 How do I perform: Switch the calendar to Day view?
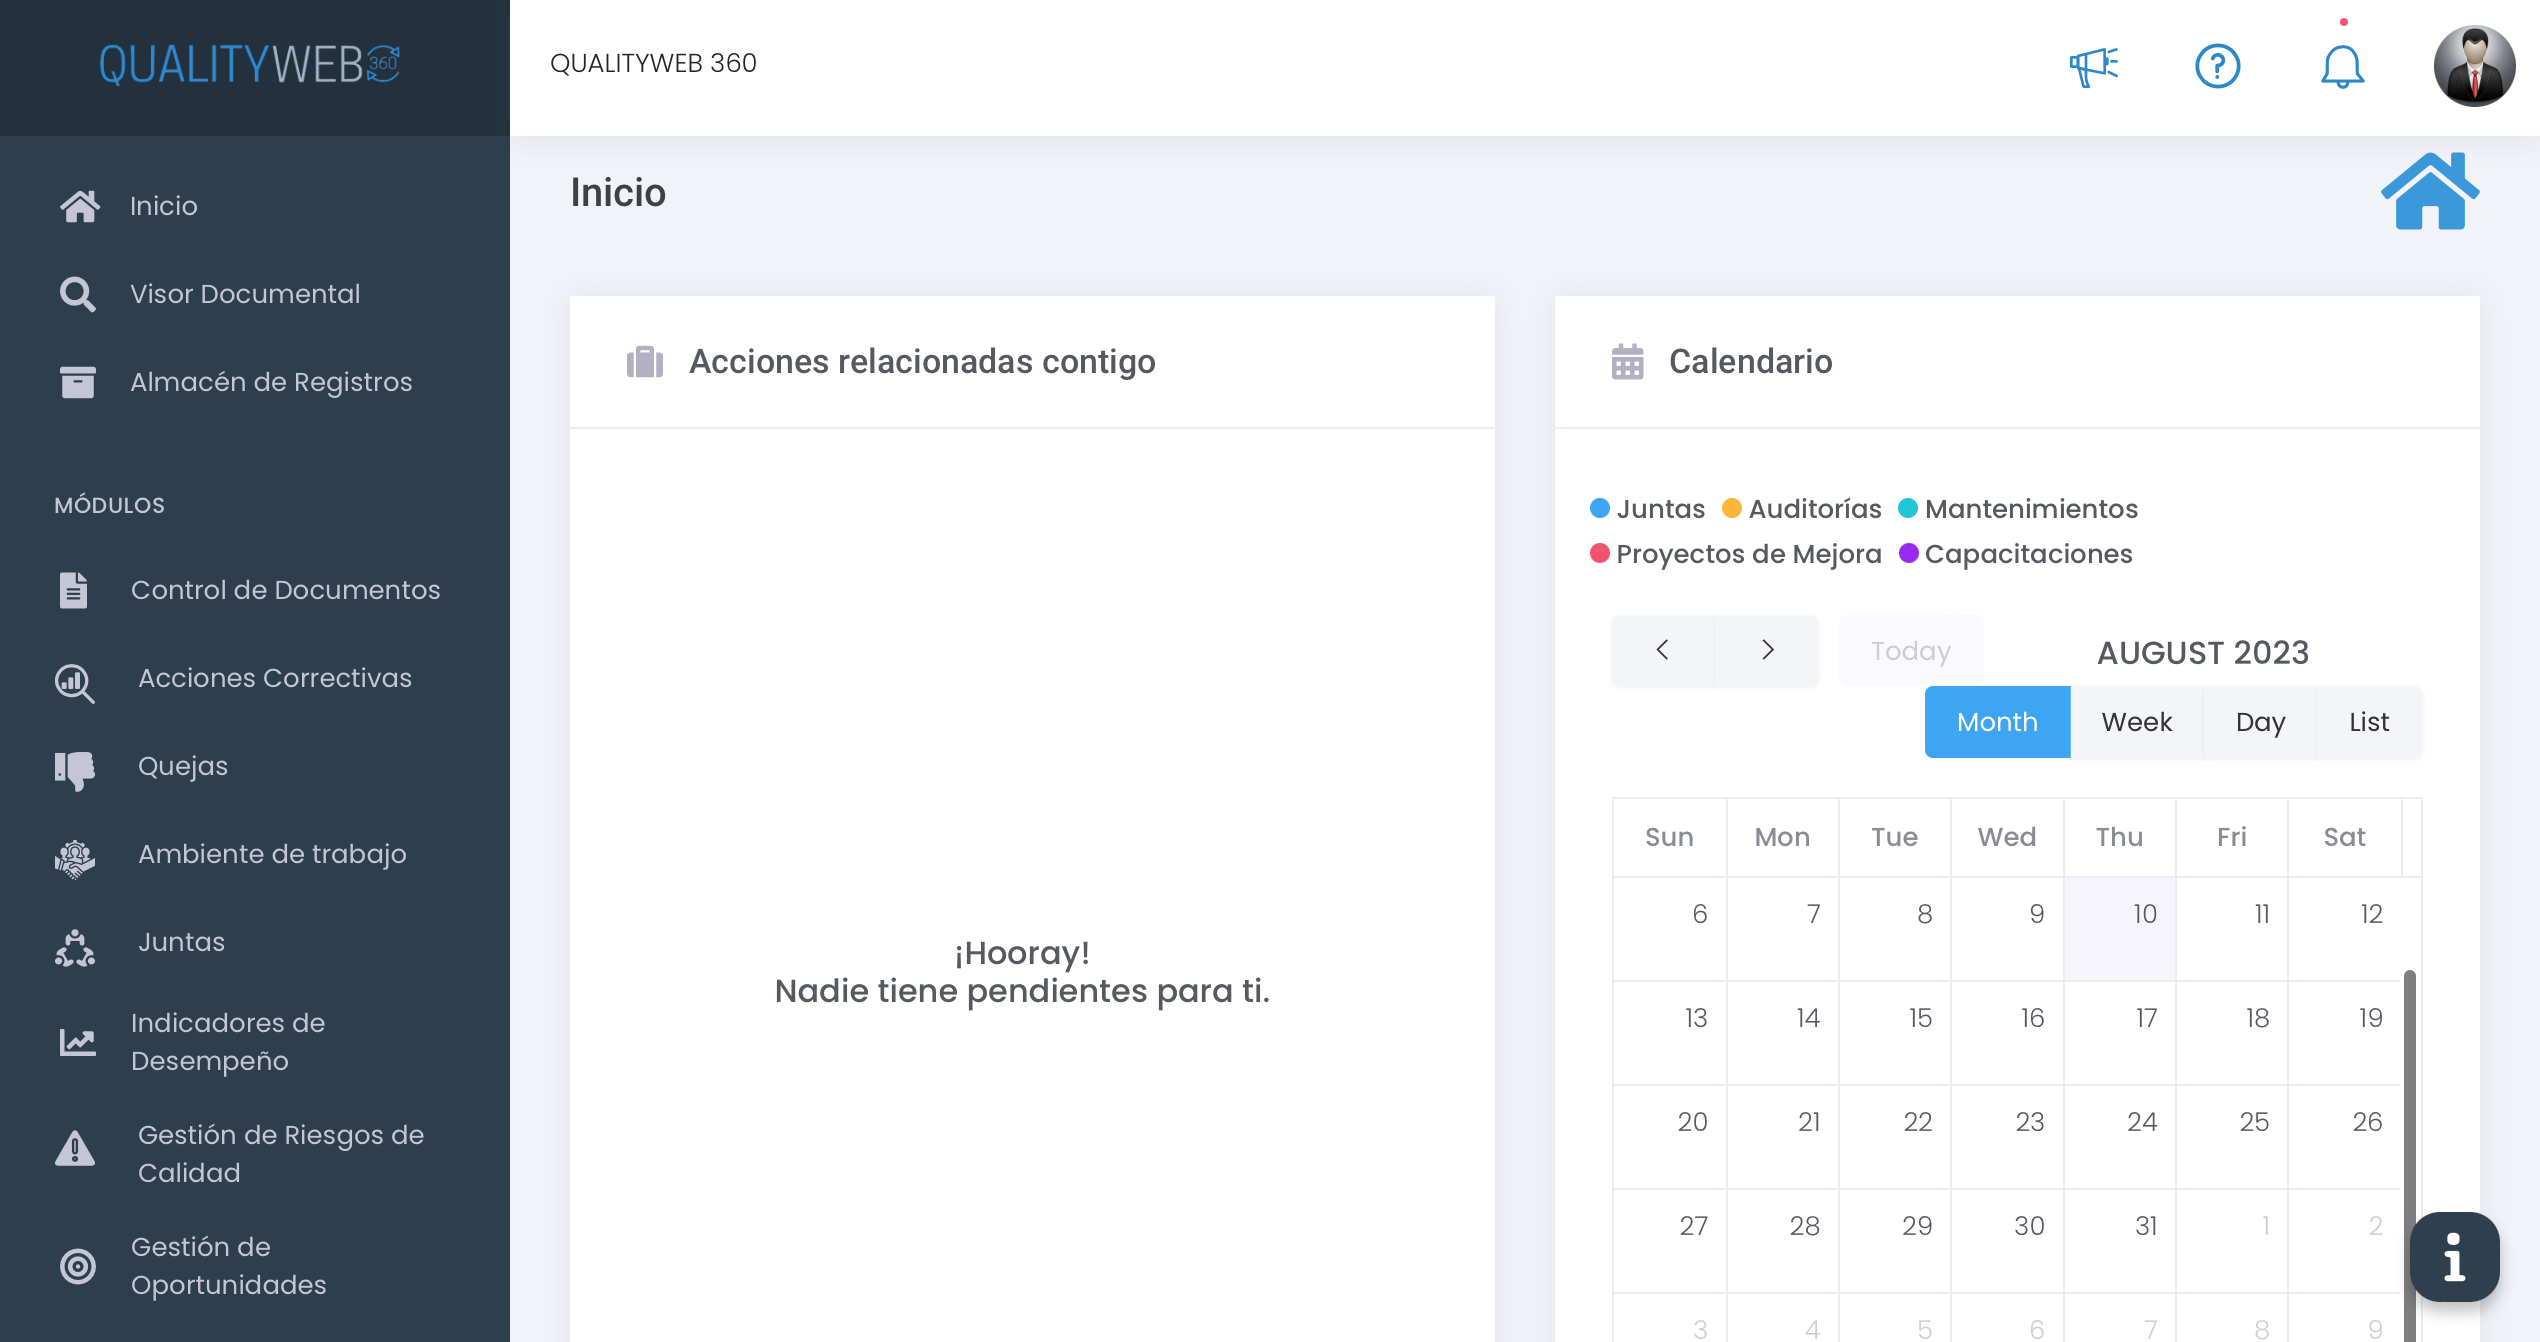(x=2260, y=722)
